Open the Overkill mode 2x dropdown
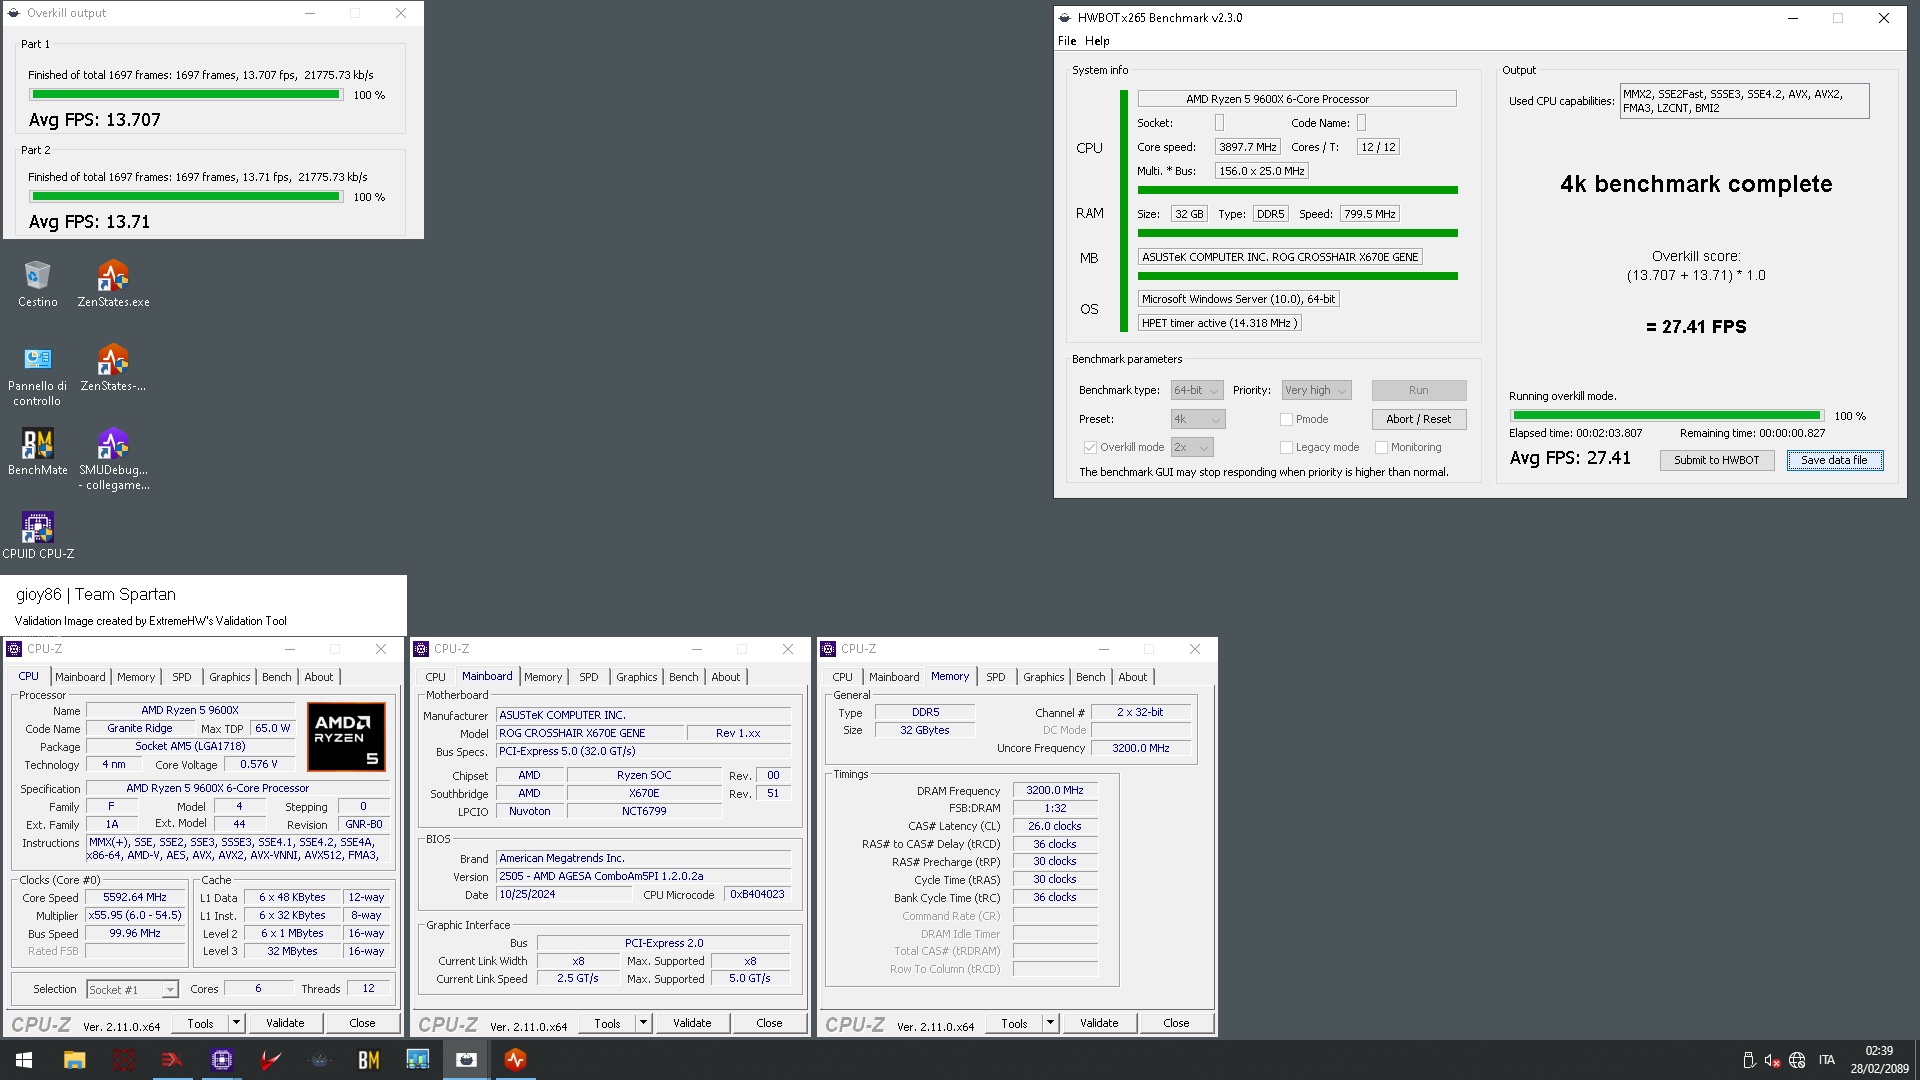1920x1080 pixels. pos(1192,448)
